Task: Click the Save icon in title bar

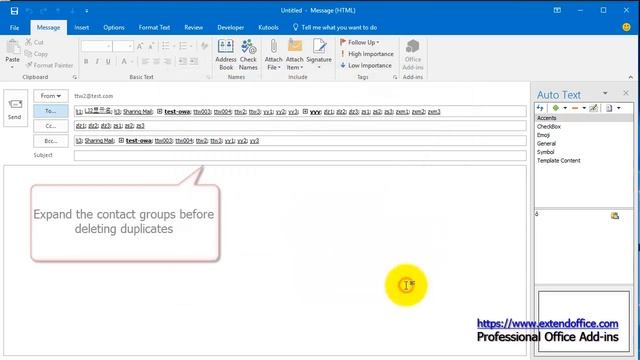Action: pyautogui.click(x=14, y=11)
